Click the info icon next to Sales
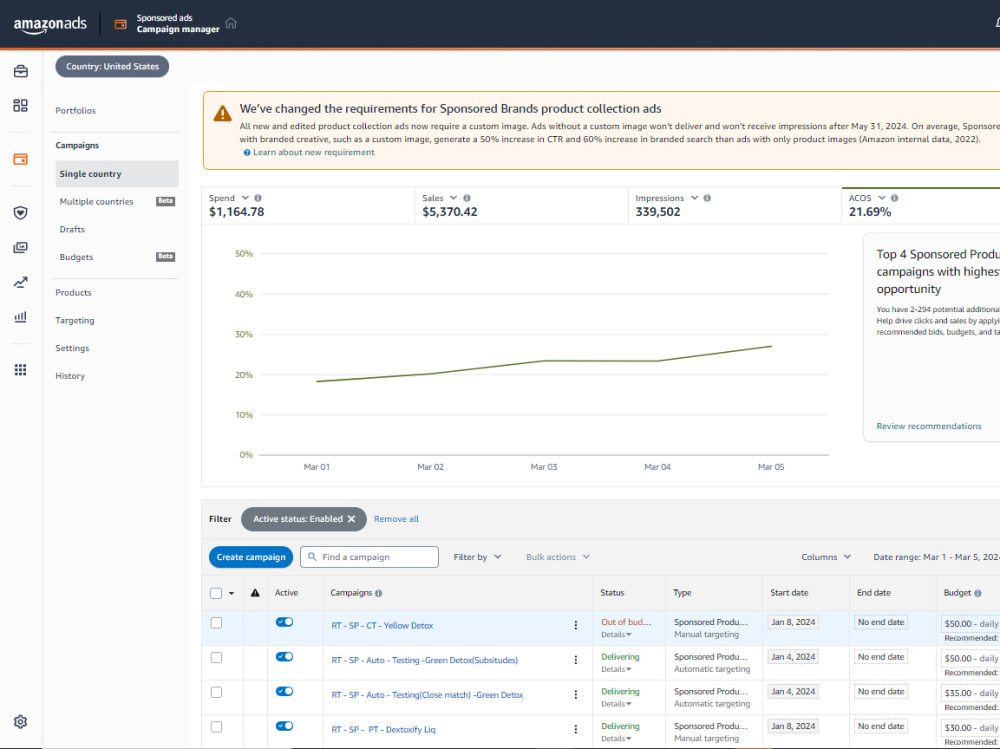Viewport: 1000px width, 749px height. coord(467,198)
